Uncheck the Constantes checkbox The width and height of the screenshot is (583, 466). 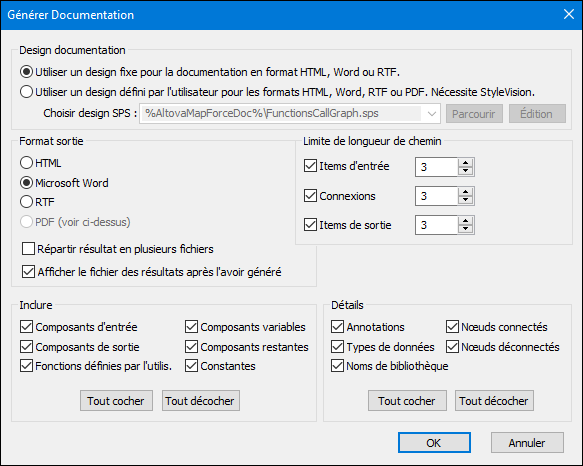(191, 366)
